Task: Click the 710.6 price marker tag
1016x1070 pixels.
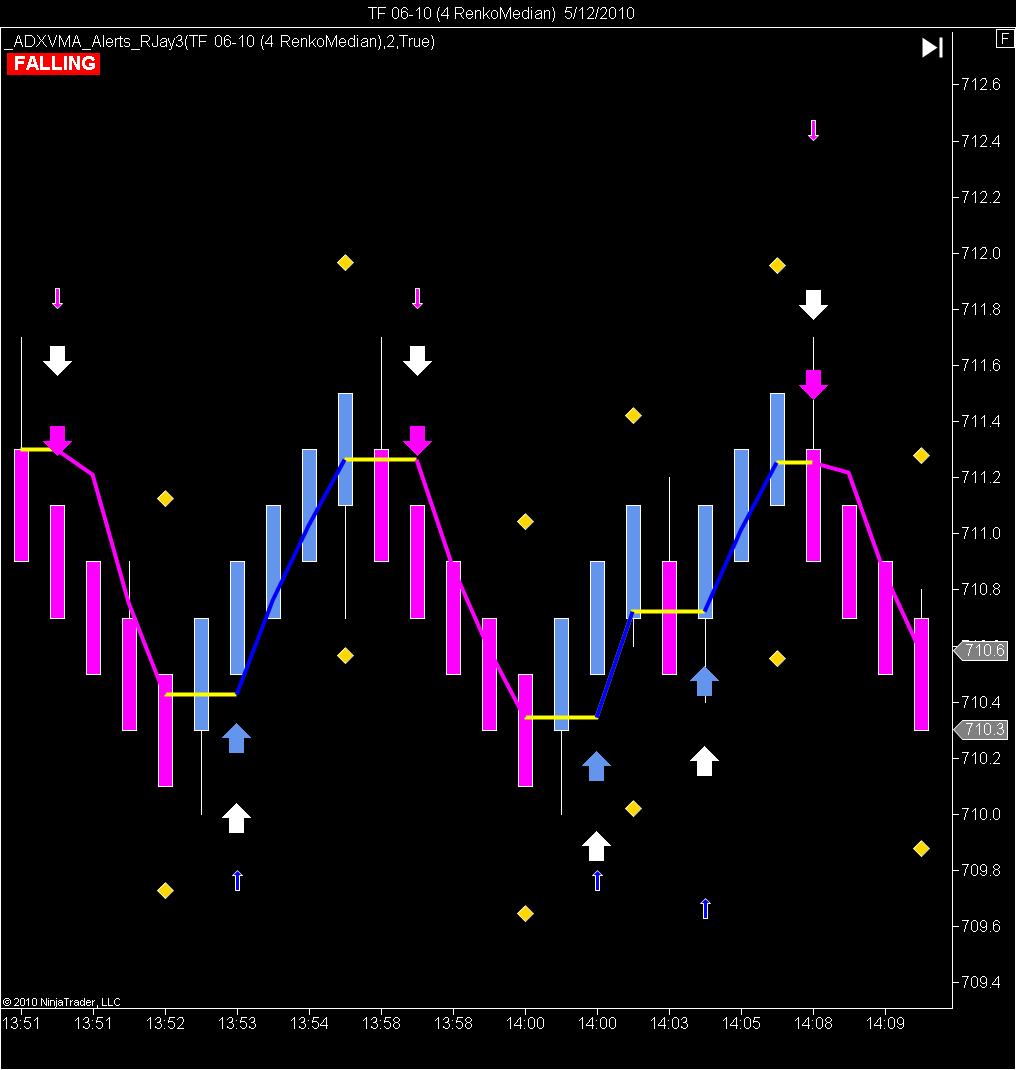Action: click(x=982, y=650)
